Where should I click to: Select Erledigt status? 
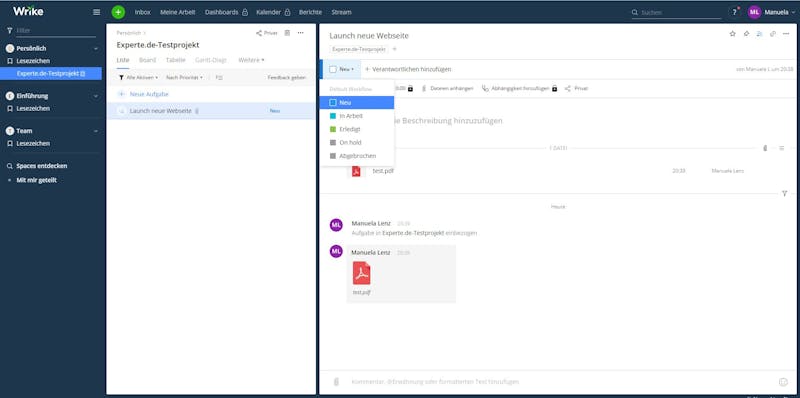pos(357,129)
